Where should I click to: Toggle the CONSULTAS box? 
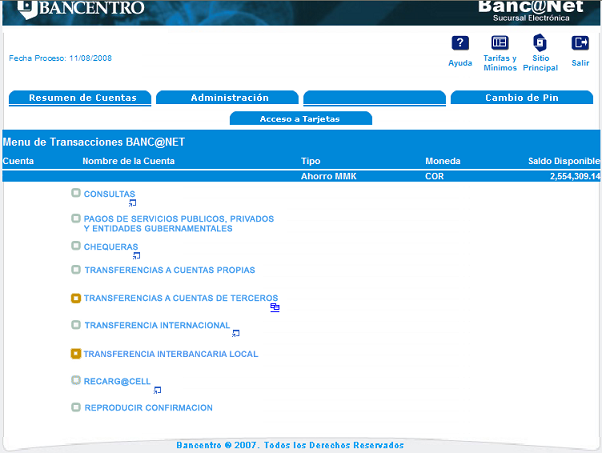tap(76, 193)
